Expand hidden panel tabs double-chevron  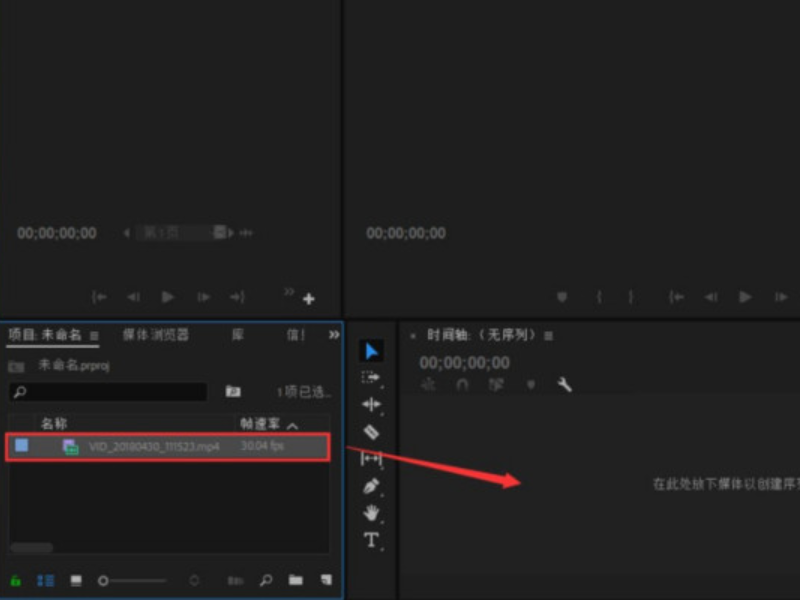tap(333, 335)
